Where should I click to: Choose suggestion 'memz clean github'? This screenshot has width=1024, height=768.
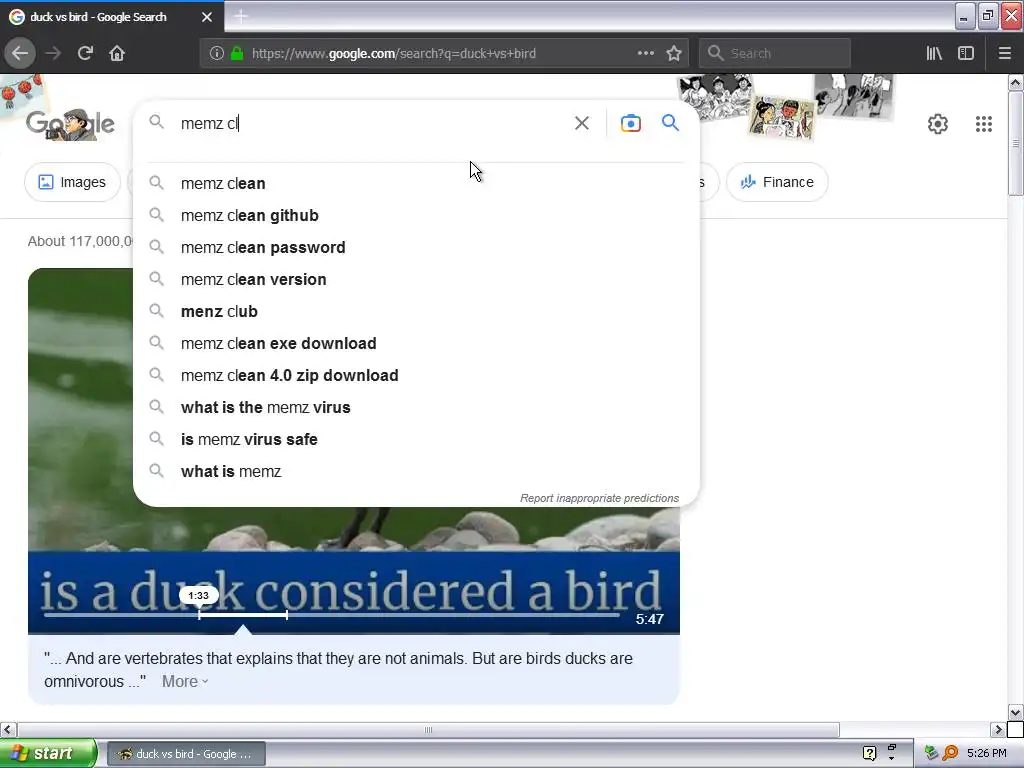[x=416, y=216]
